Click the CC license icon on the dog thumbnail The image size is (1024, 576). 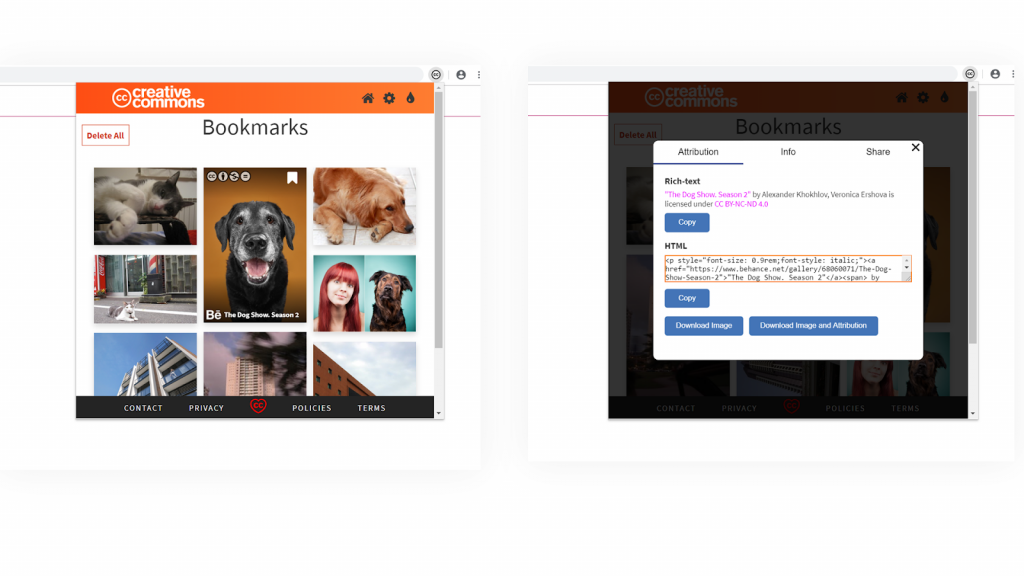[212, 174]
